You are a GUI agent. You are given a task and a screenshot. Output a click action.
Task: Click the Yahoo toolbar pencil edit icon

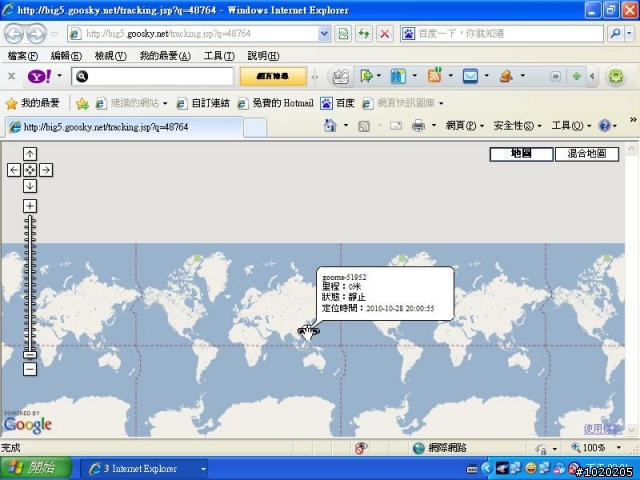pos(340,76)
